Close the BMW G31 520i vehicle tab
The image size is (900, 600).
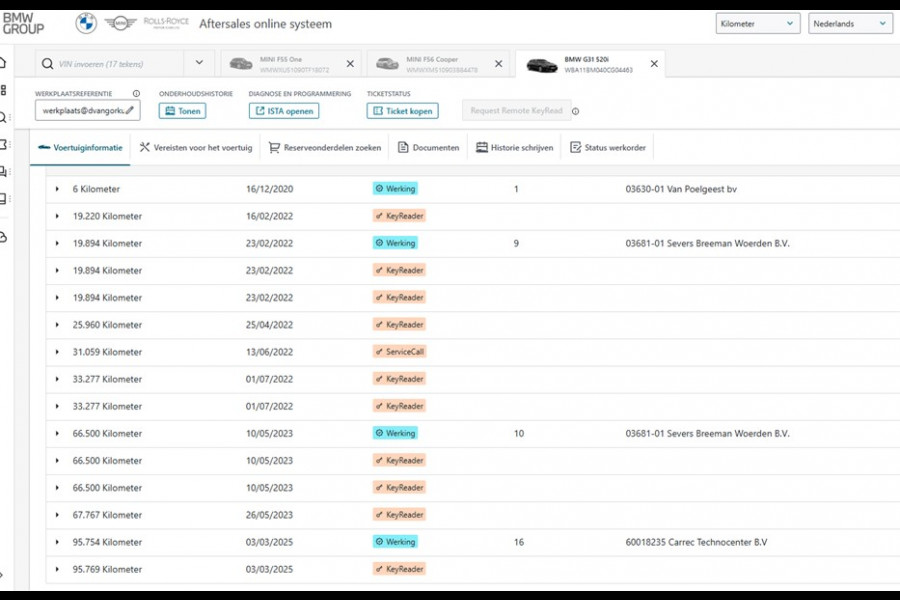tap(654, 64)
